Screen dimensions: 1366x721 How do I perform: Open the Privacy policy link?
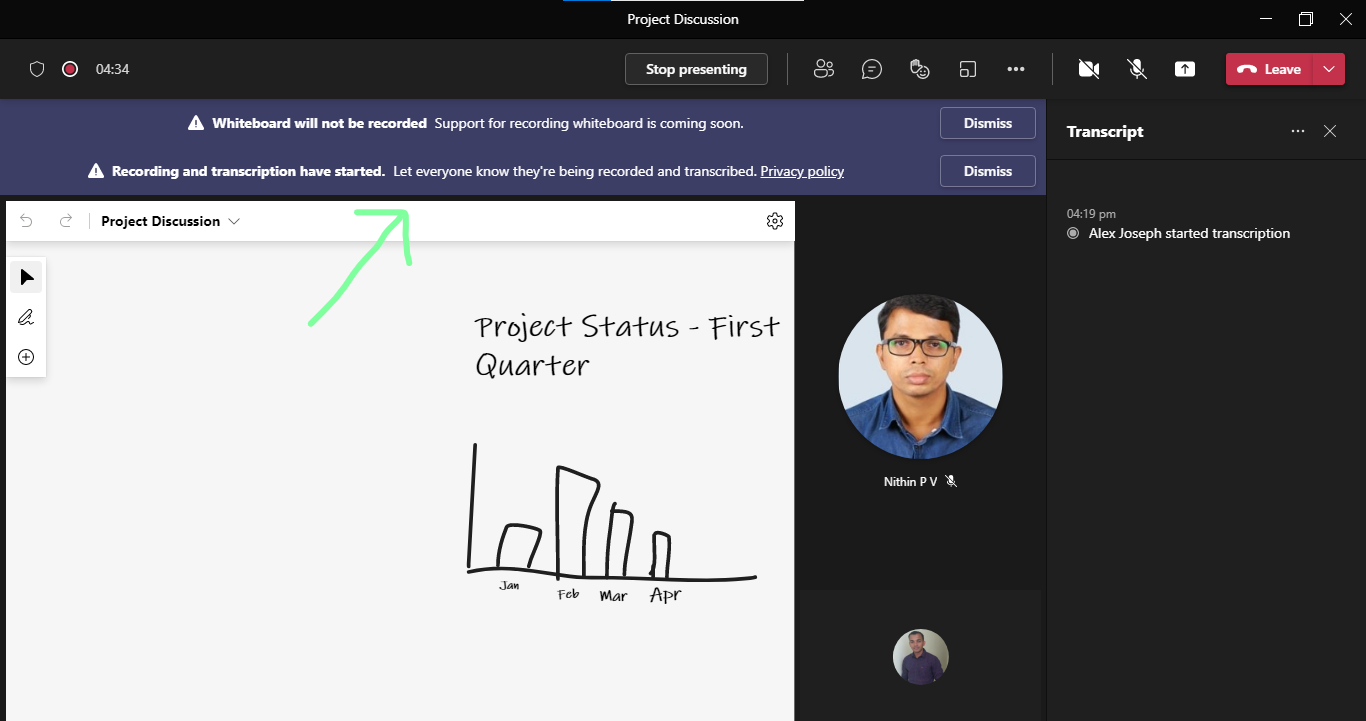point(802,171)
